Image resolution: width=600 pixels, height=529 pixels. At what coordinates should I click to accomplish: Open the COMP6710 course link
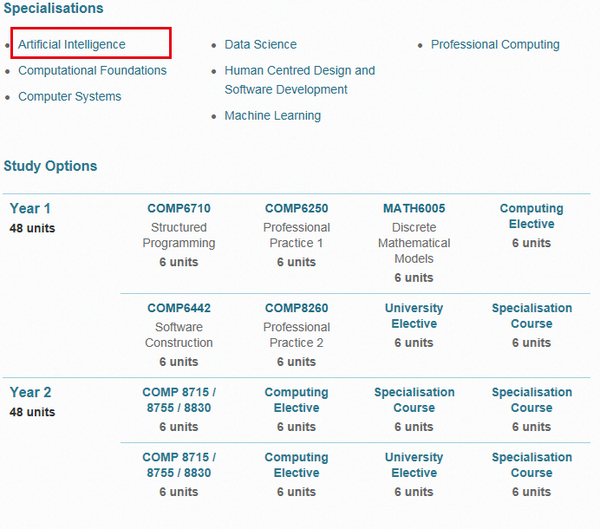[x=179, y=208]
